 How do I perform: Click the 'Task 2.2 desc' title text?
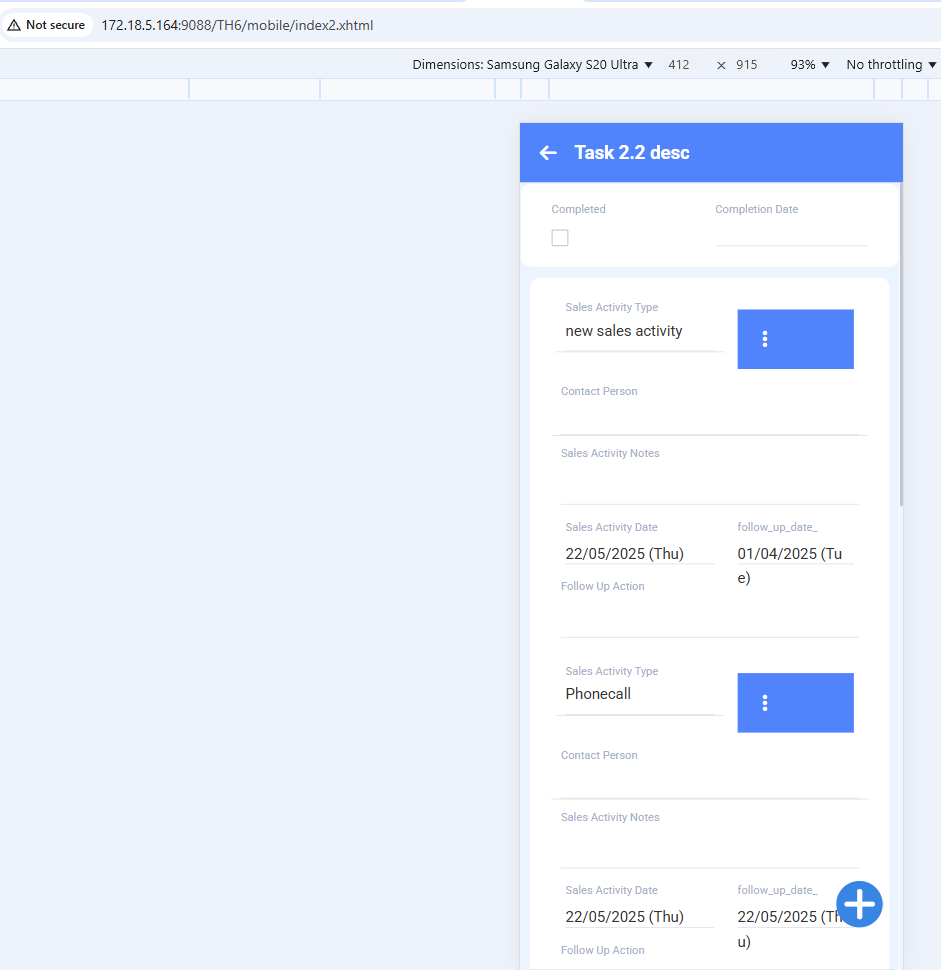pyautogui.click(x=632, y=153)
